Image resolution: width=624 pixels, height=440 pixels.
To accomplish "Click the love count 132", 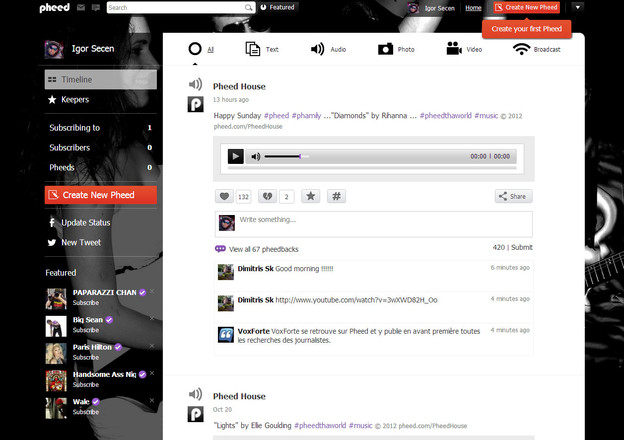I will click(243, 197).
